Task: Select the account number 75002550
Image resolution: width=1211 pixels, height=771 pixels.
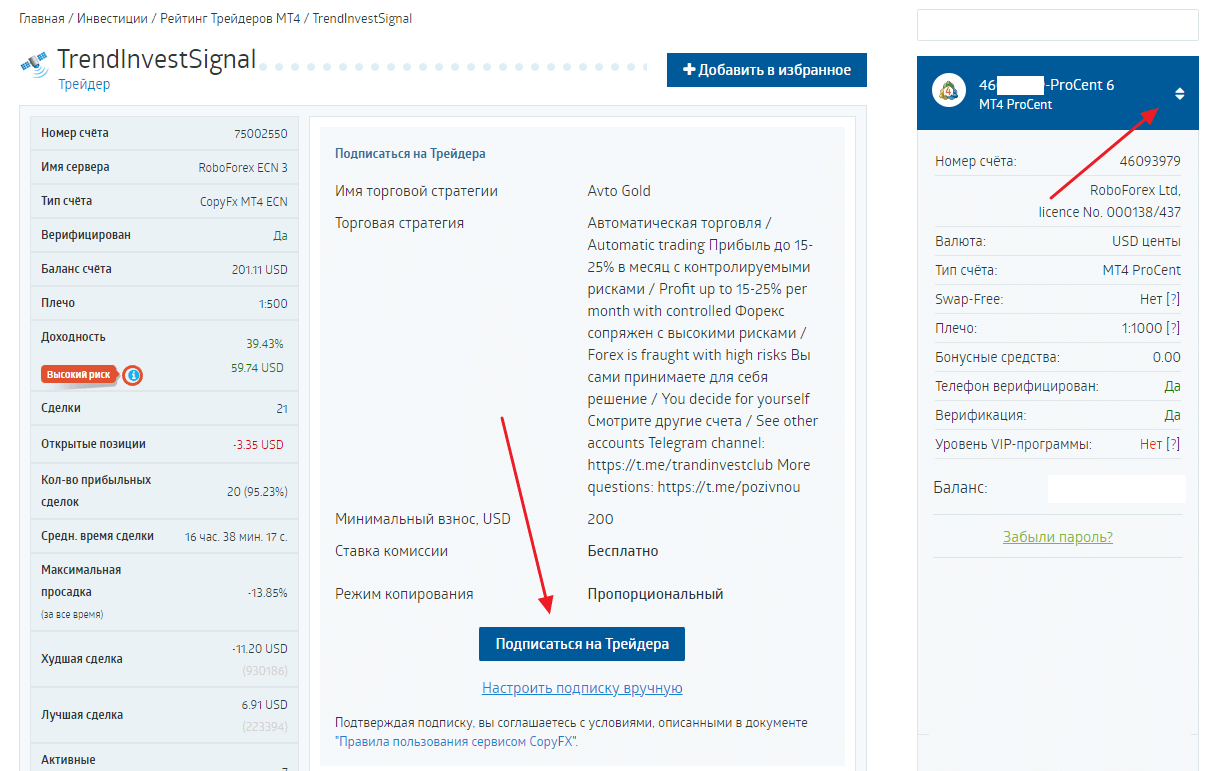Action: click(x=260, y=134)
